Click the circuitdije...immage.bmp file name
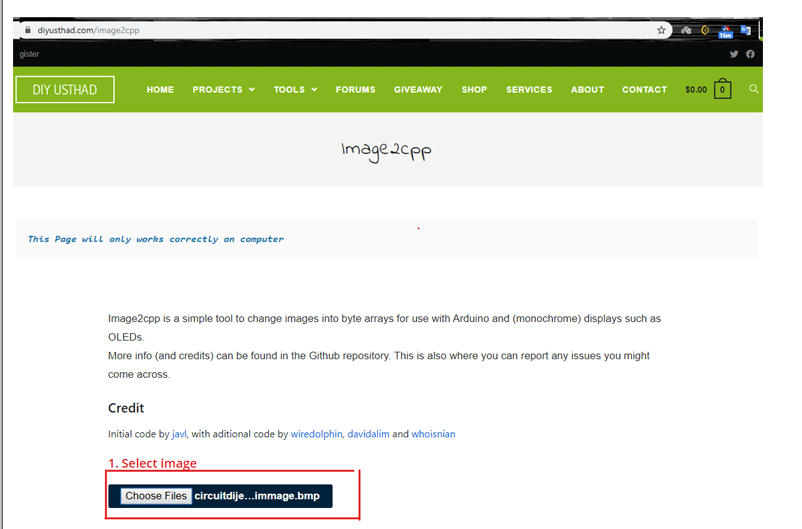 tap(257, 496)
